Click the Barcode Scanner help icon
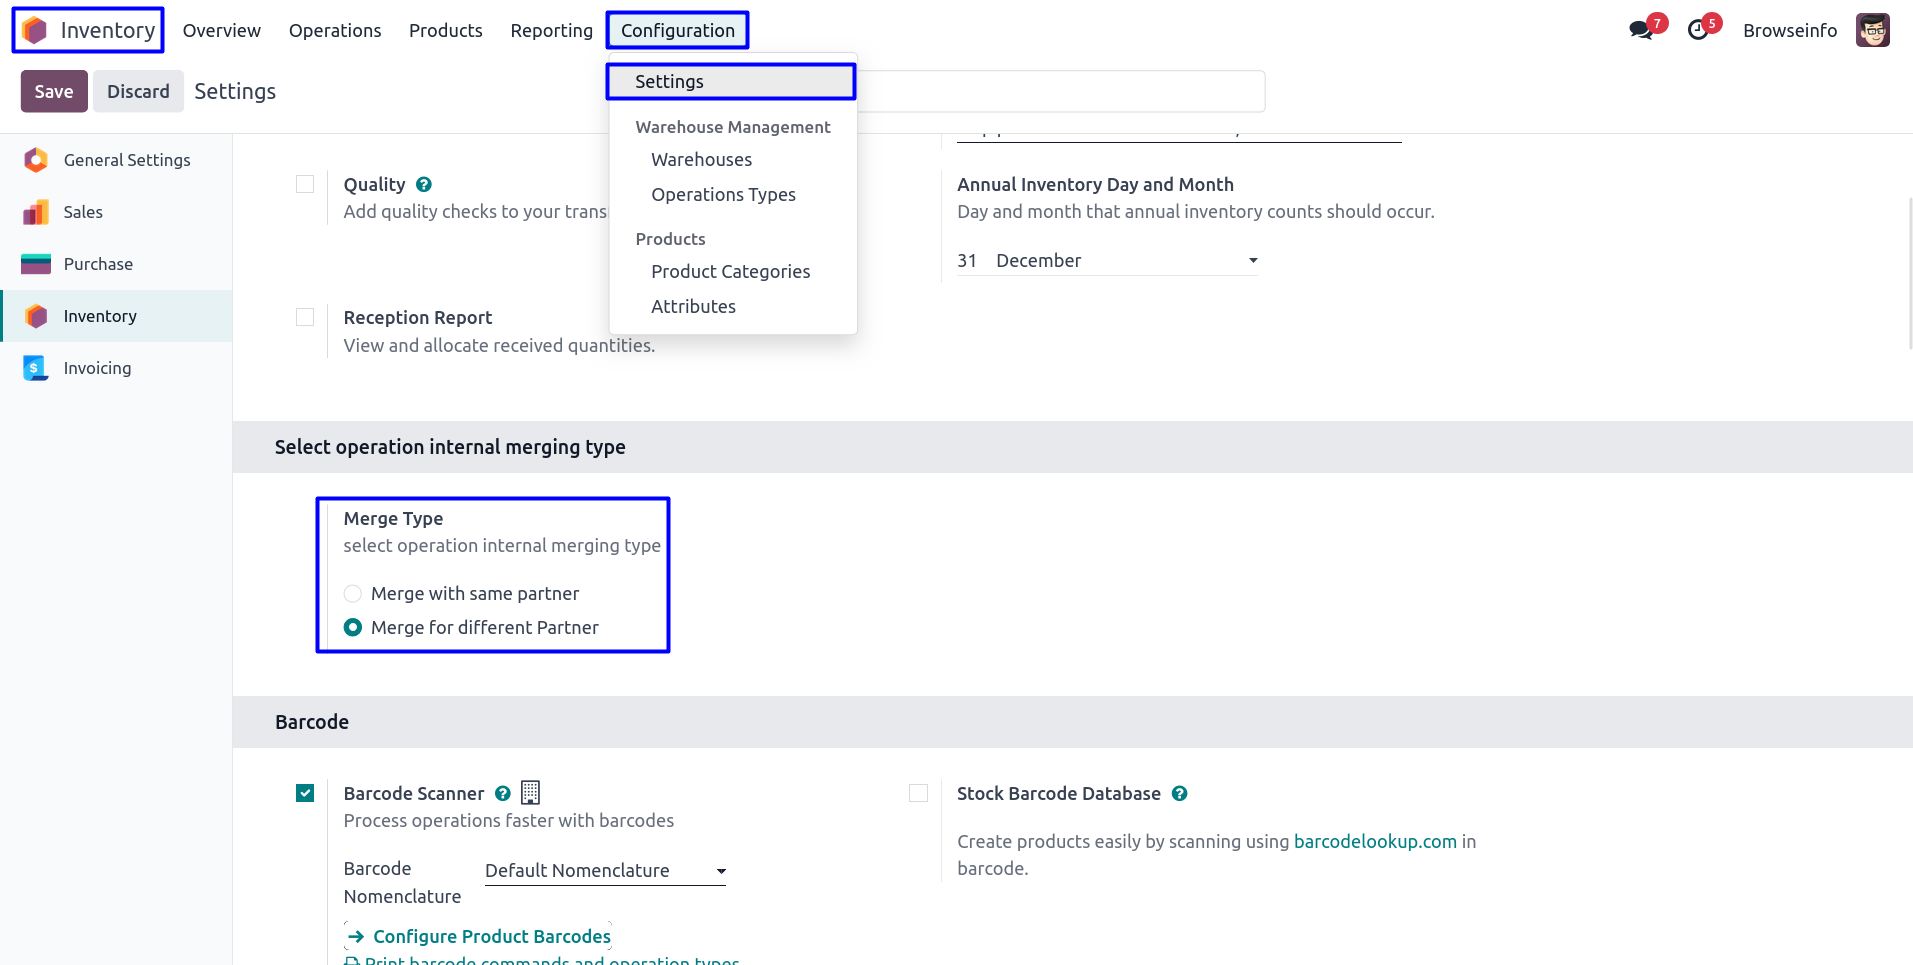This screenshot has height=965, width=1913. coord(503,794)
